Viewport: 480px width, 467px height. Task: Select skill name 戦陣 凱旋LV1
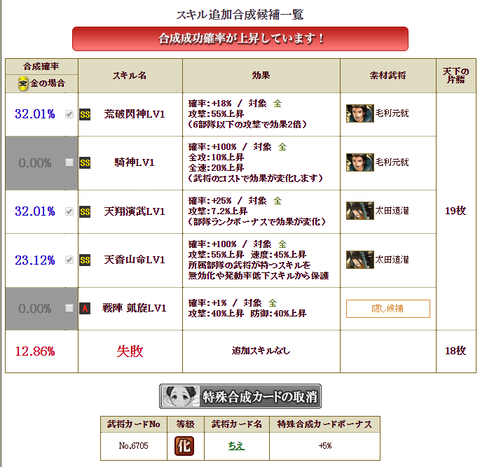(134, 308)
